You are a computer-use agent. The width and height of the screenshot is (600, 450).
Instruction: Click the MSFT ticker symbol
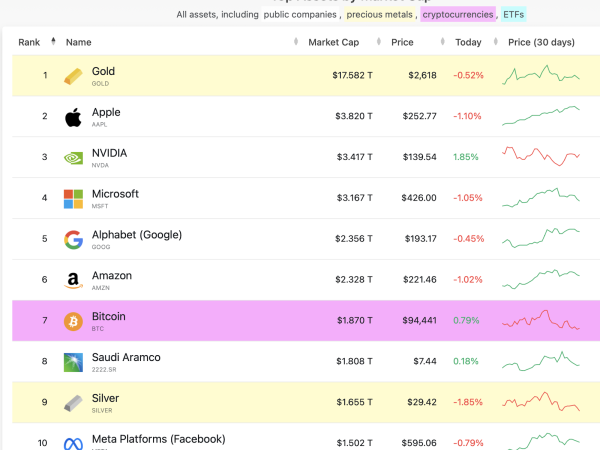pyautogui.click(x=100, y=206)
